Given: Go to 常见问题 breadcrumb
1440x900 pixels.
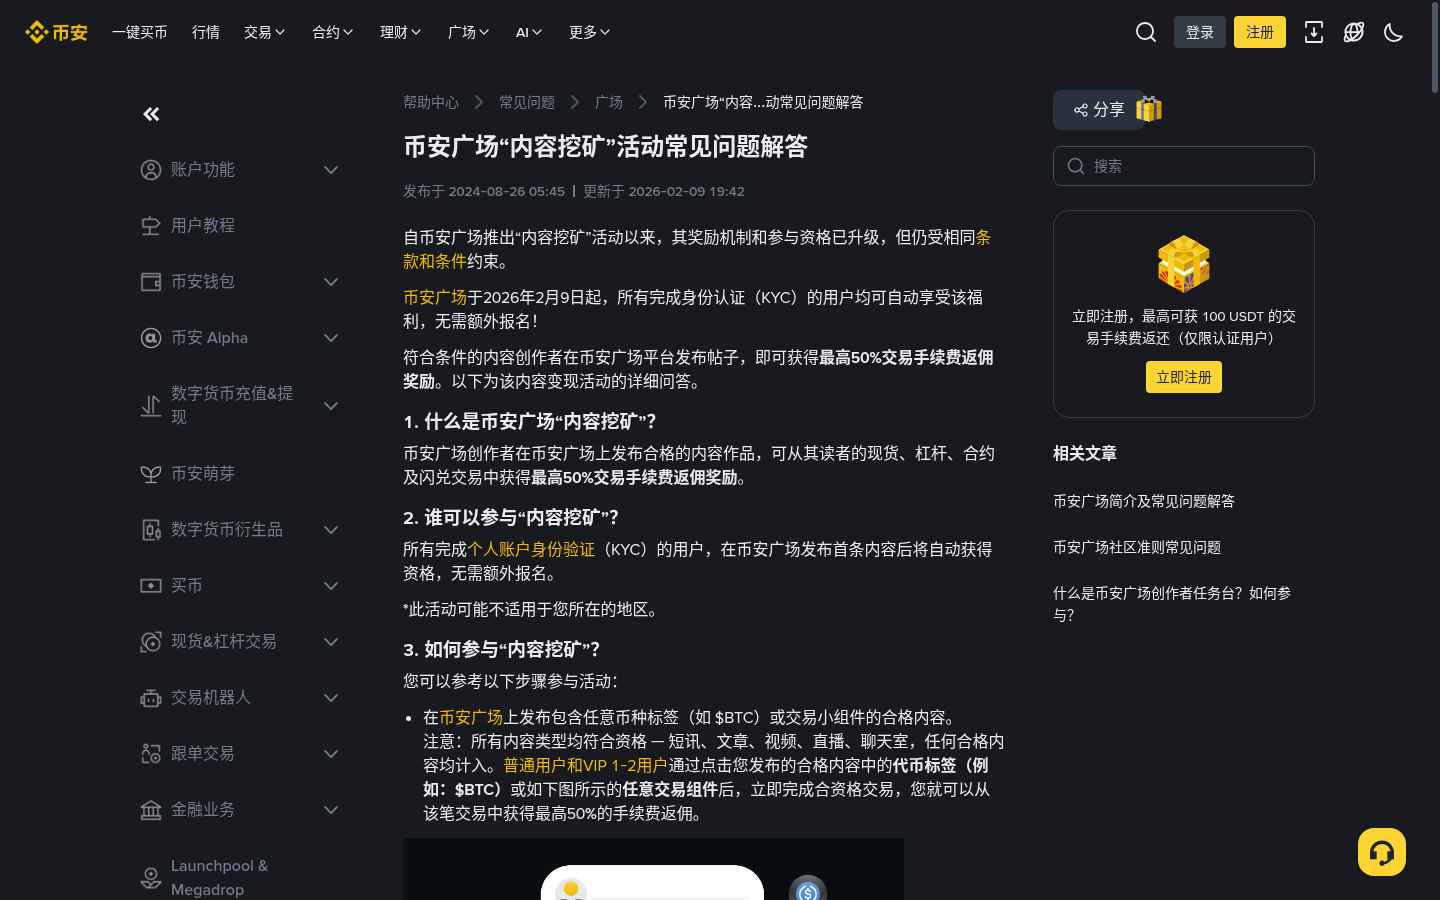Looking at the screenshot, I should click(527, 102).
